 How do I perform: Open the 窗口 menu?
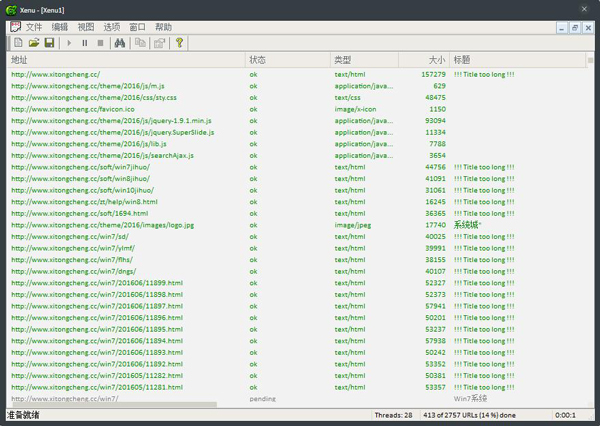coord(137,27)
